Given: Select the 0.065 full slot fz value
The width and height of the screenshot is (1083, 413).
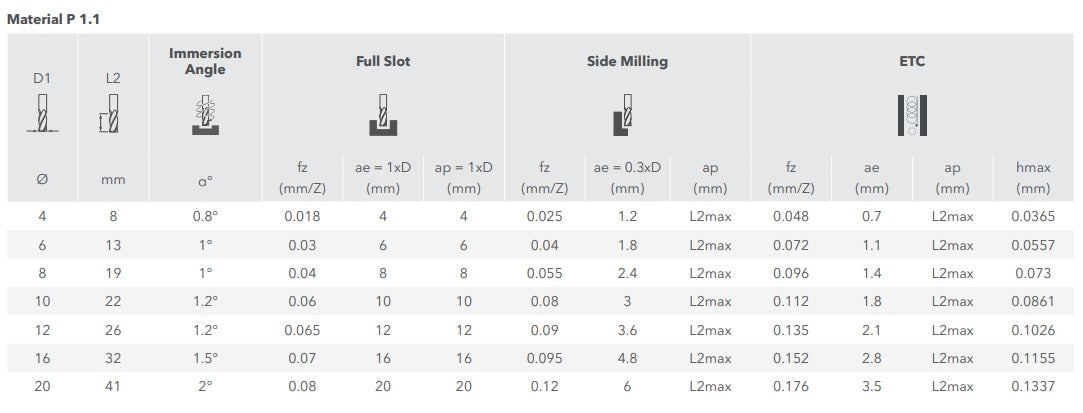Looking at the screenshot, I should [x=303, y=330].
